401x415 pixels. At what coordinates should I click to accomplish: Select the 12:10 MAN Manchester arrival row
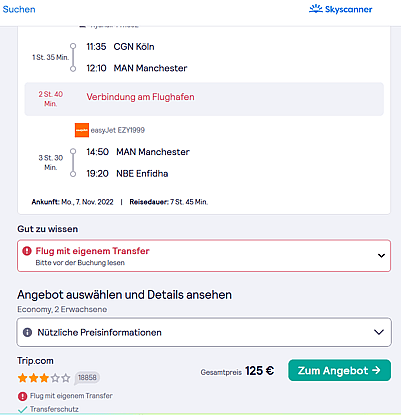coord(137,68)
